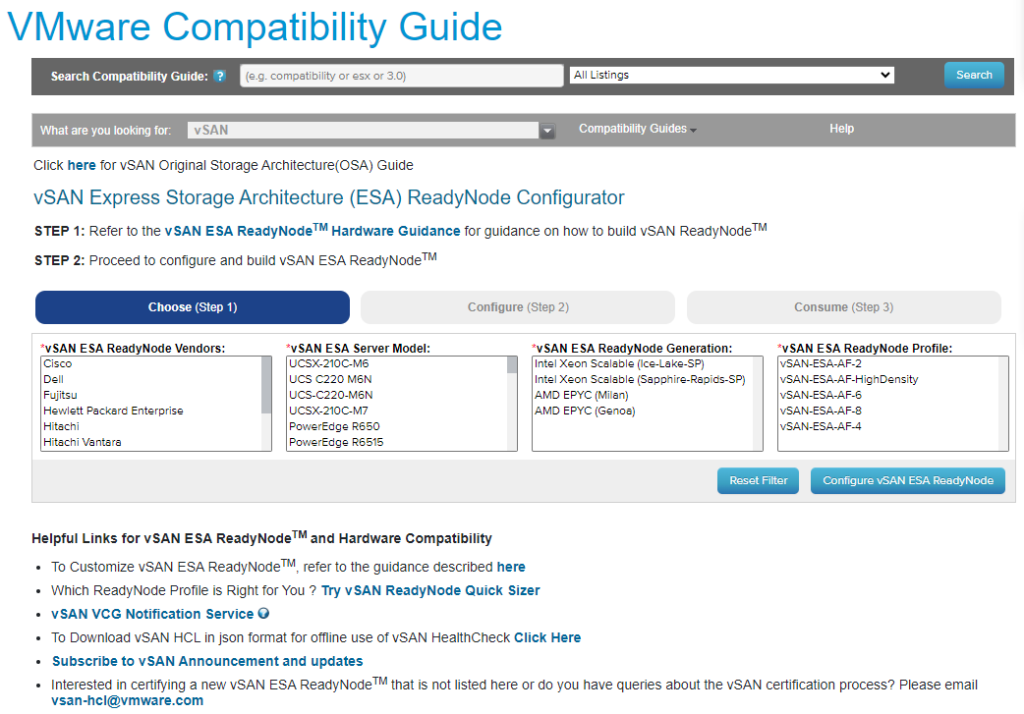The height and width of the screenshot is (714, 1024).
Task: Select the Consume (Step 3) tab
Action: tap(844, 307)
